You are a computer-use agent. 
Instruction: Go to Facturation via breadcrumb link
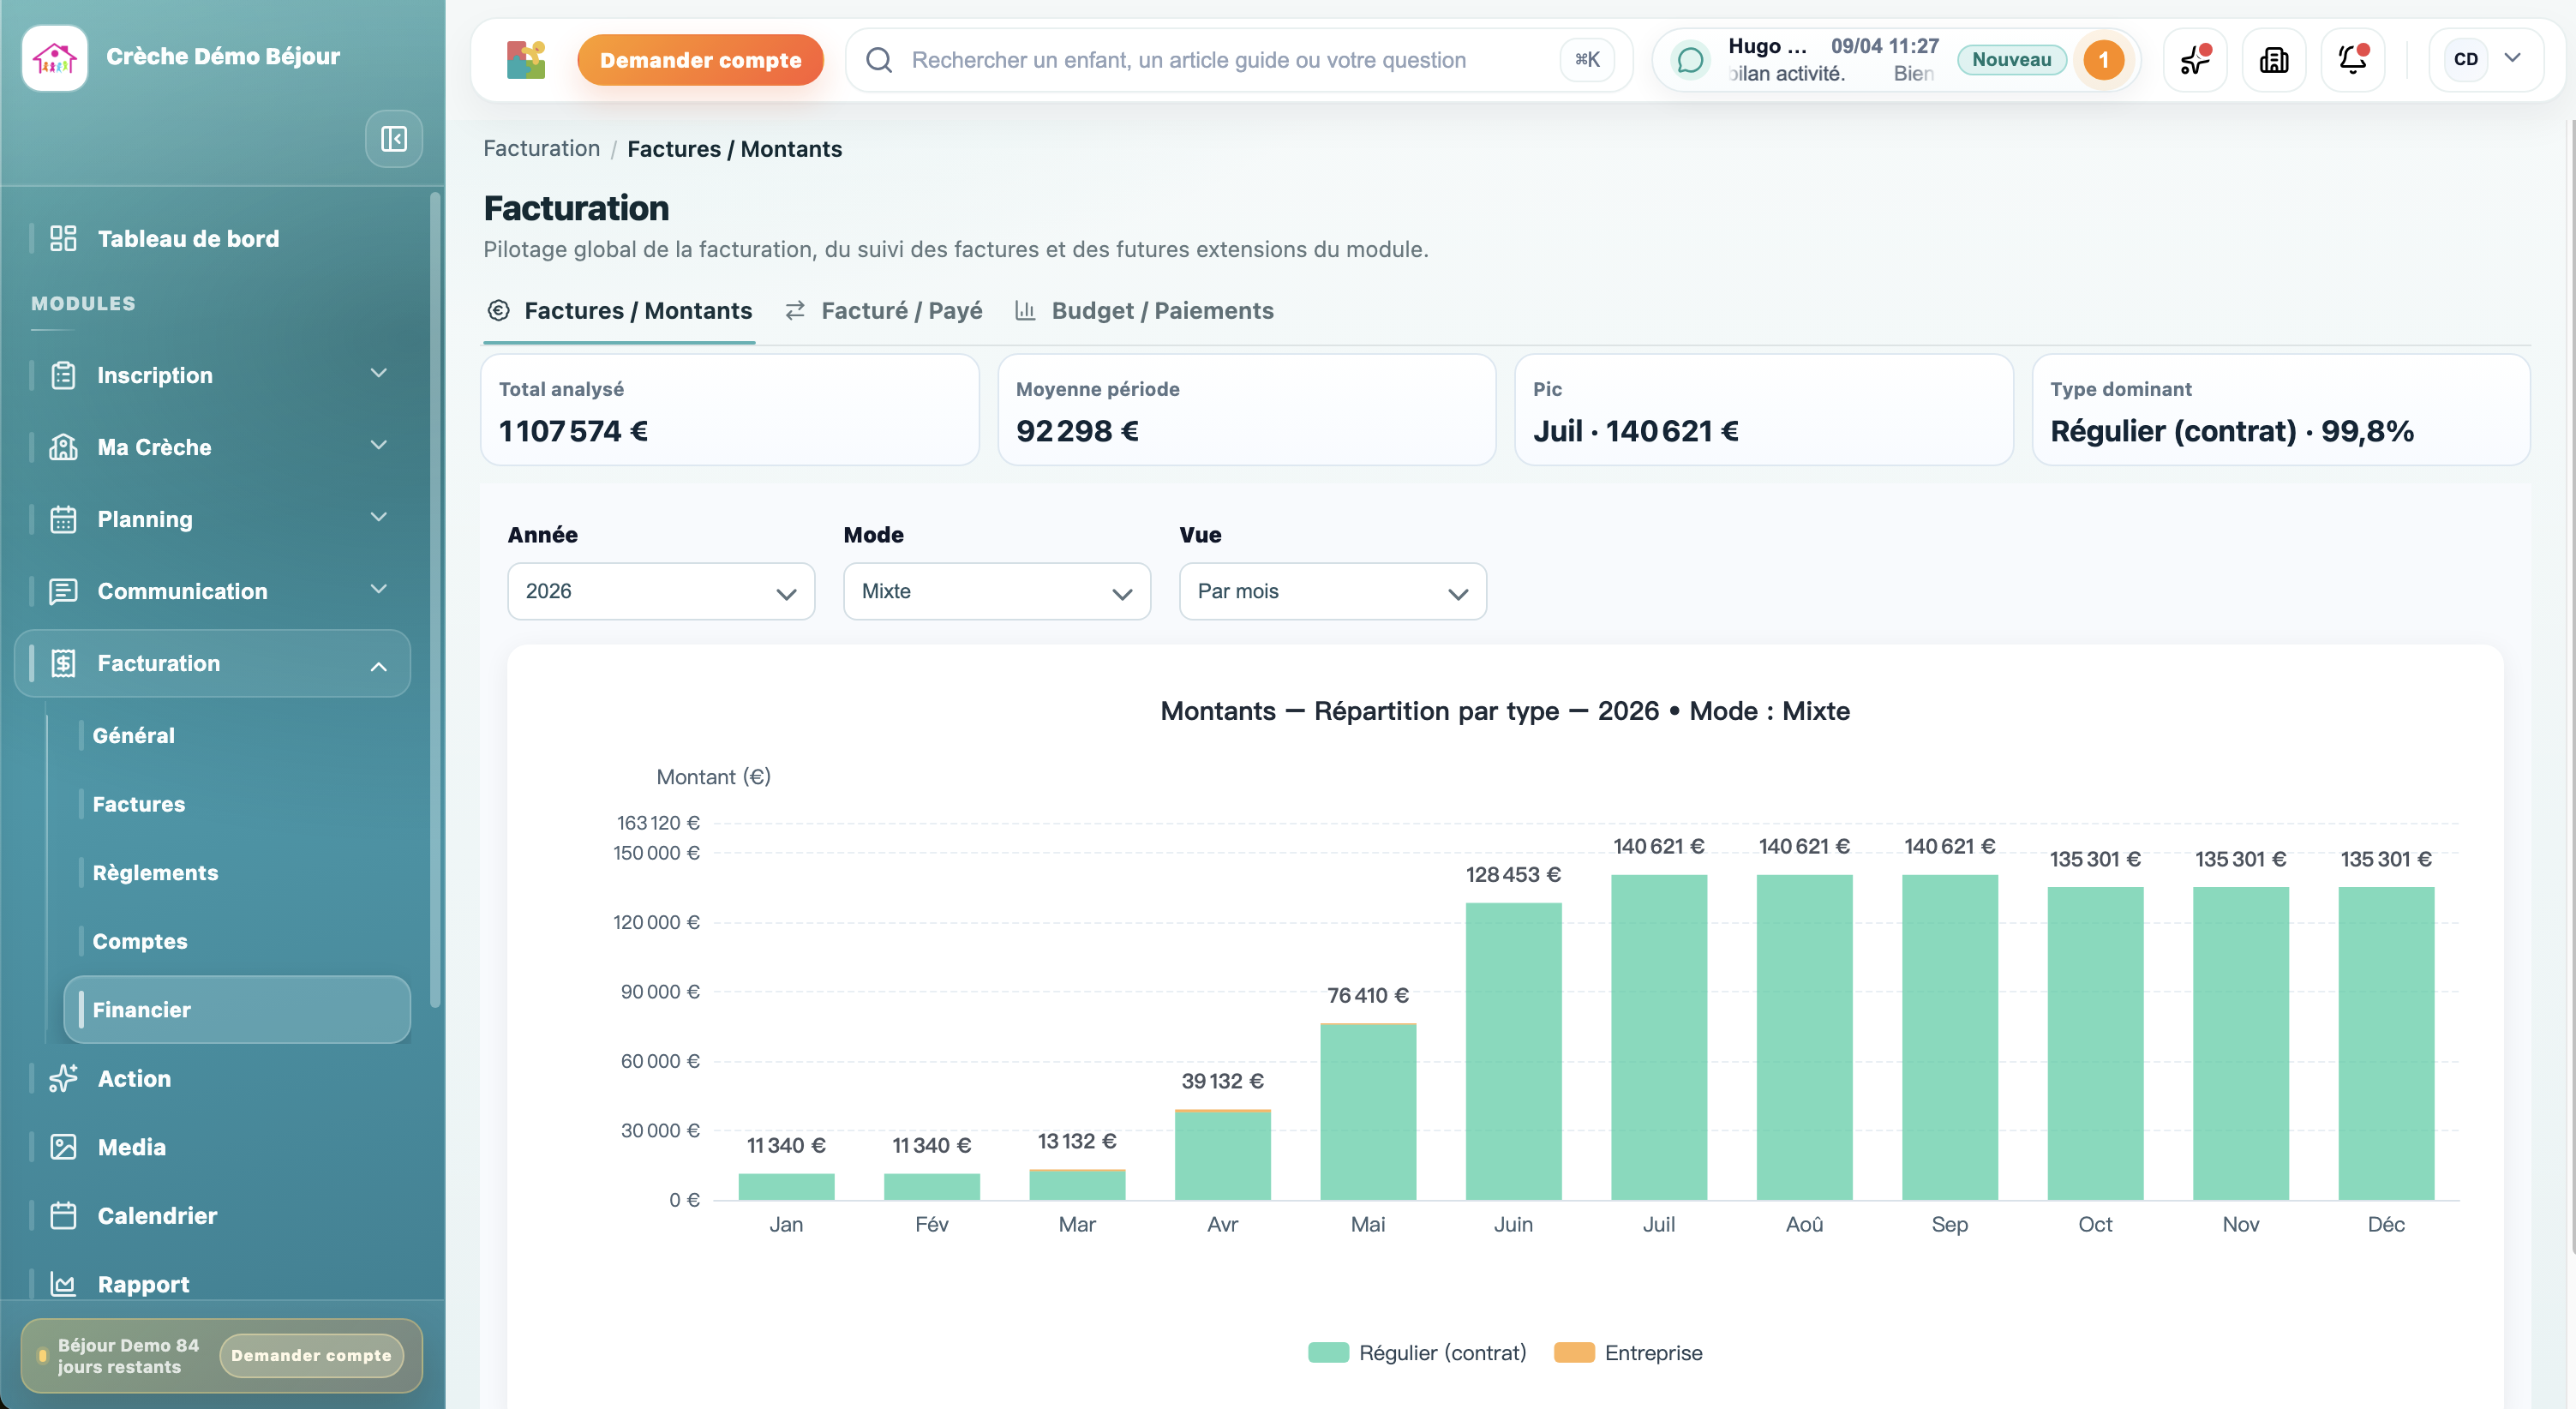click(x=541, y=148)
